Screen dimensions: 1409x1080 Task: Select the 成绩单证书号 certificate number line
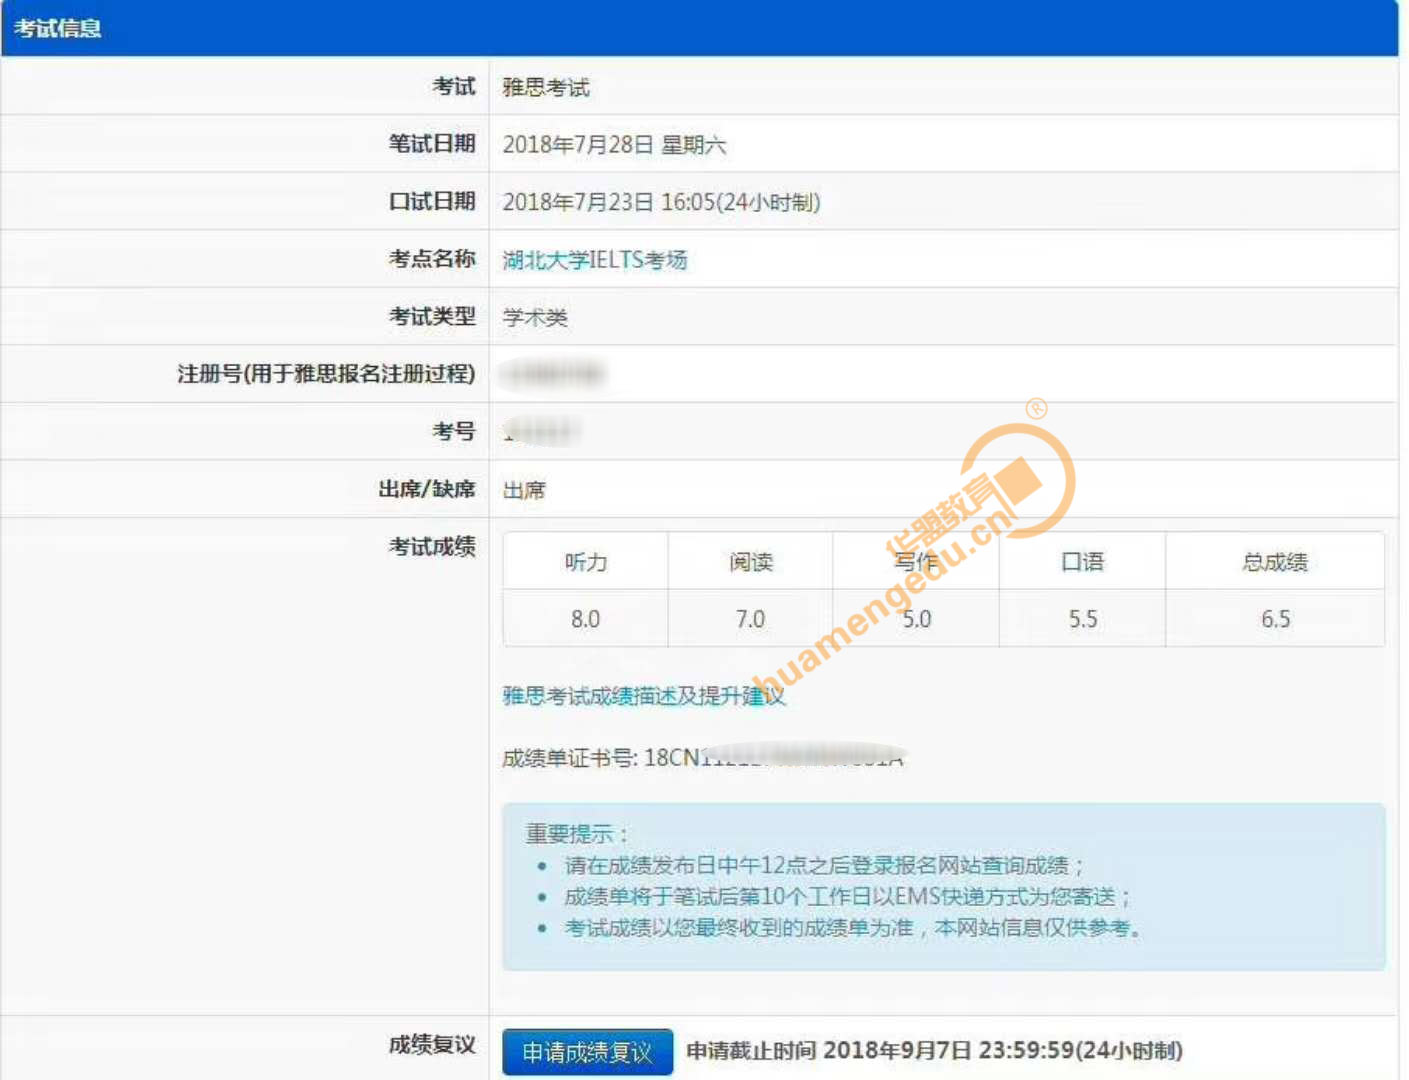(703, 758)
